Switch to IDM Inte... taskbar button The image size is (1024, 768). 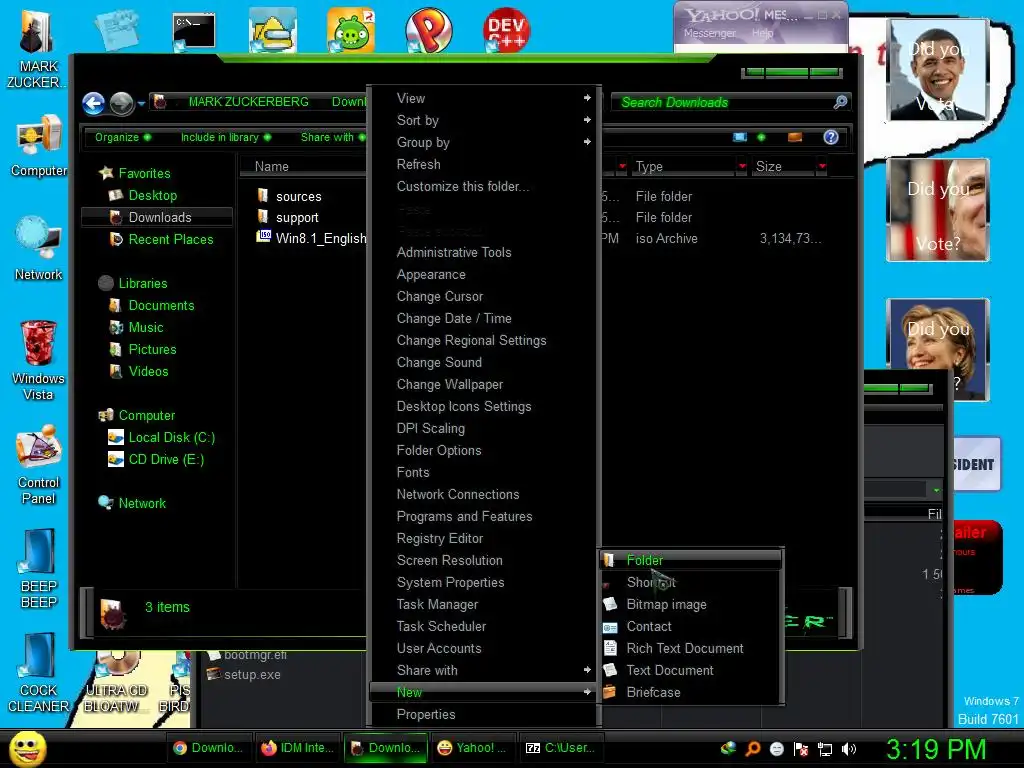pos(296,748)
